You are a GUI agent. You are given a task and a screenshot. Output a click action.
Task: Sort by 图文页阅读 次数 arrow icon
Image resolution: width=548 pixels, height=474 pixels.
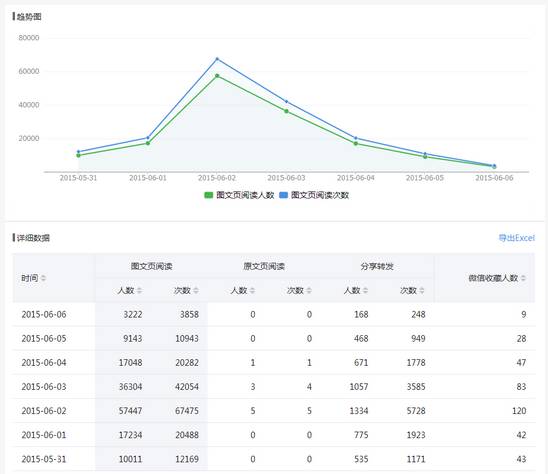click(196, 290)
